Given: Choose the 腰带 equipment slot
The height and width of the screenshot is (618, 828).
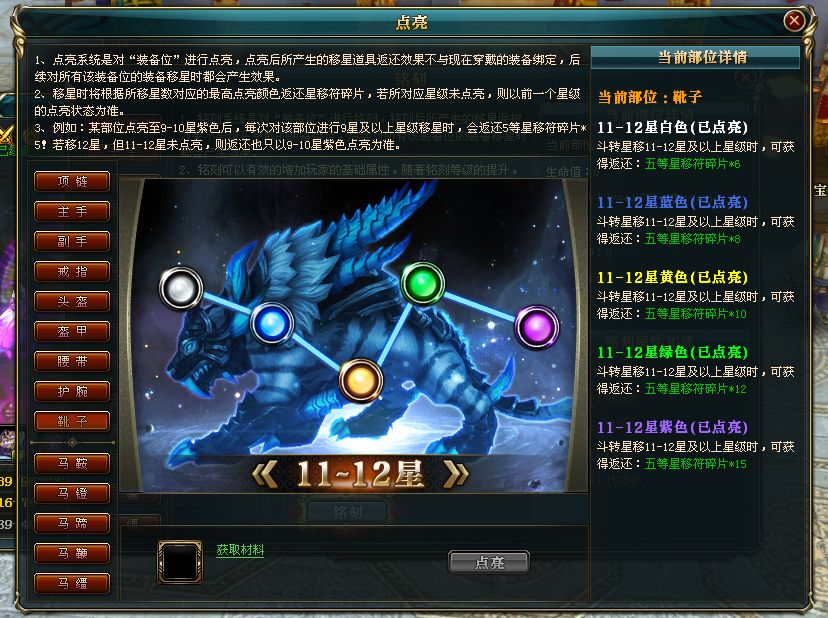Looking at the screenshot, I should (x=72, y=361).
